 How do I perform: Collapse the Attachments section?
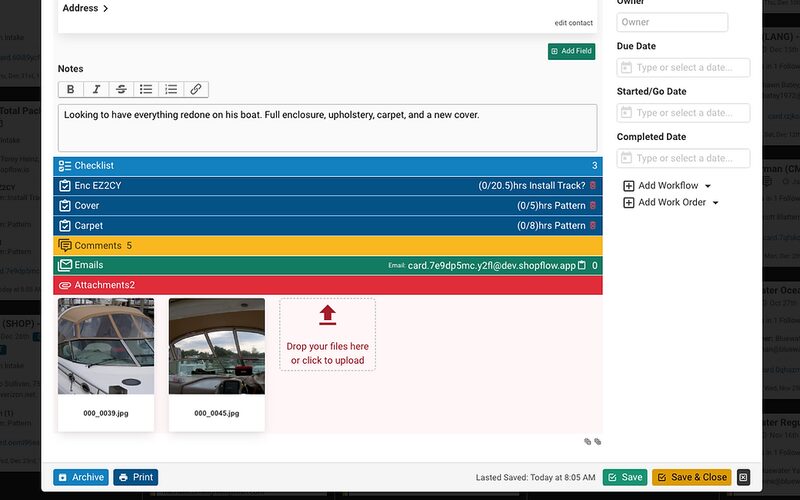pos(328,285)
